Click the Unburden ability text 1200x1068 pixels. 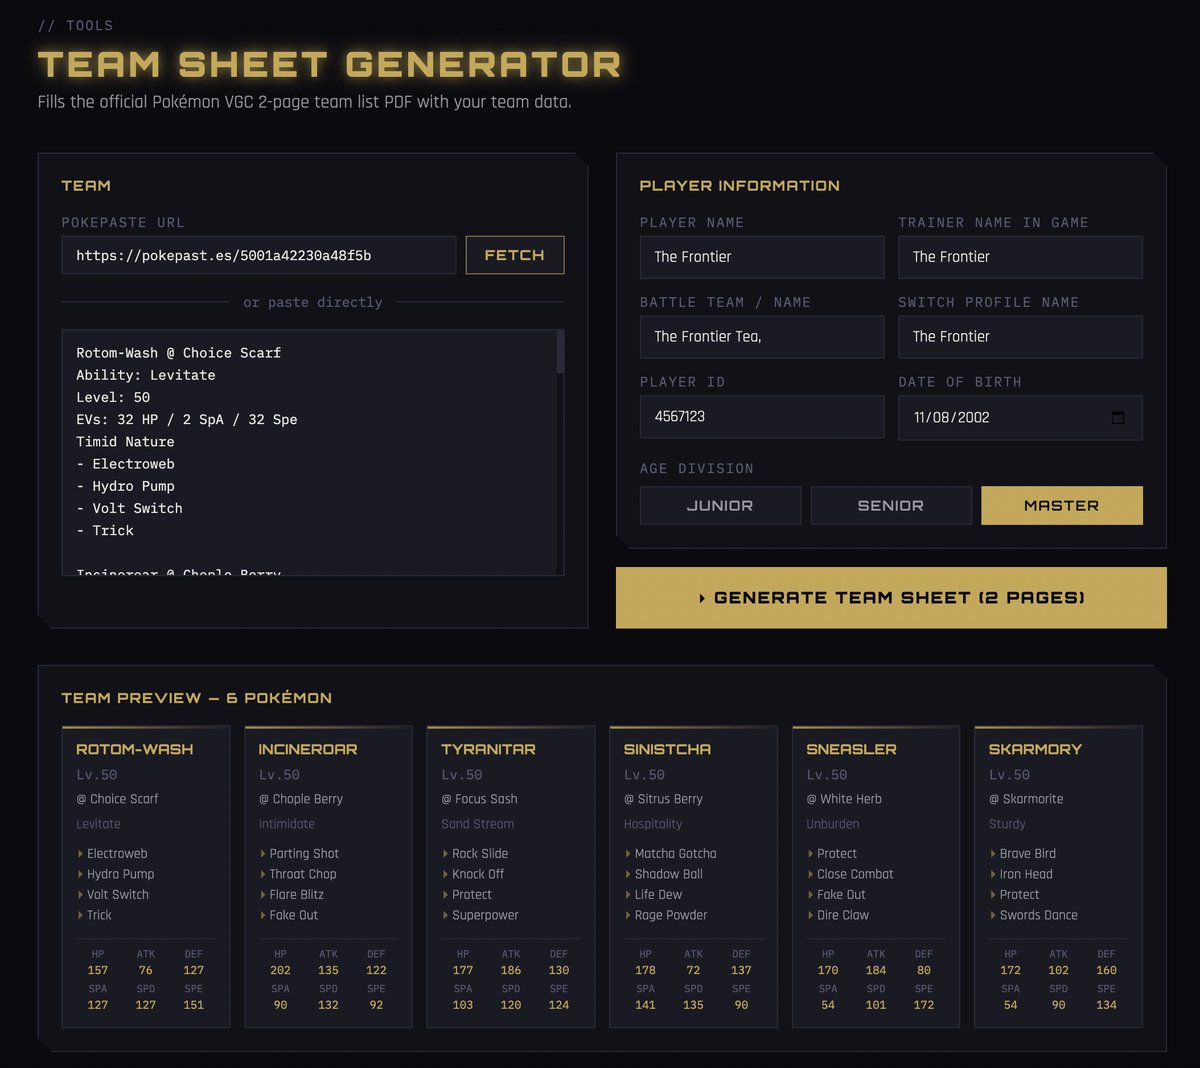pyautogui.click(x=833, y=824)
